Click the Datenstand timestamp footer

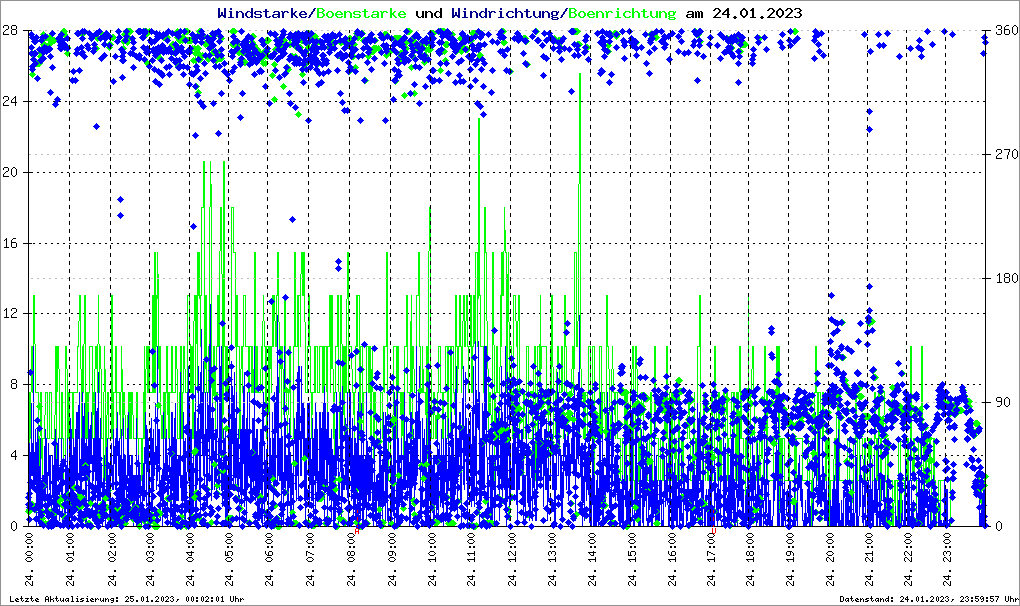(x=928, y=599)
